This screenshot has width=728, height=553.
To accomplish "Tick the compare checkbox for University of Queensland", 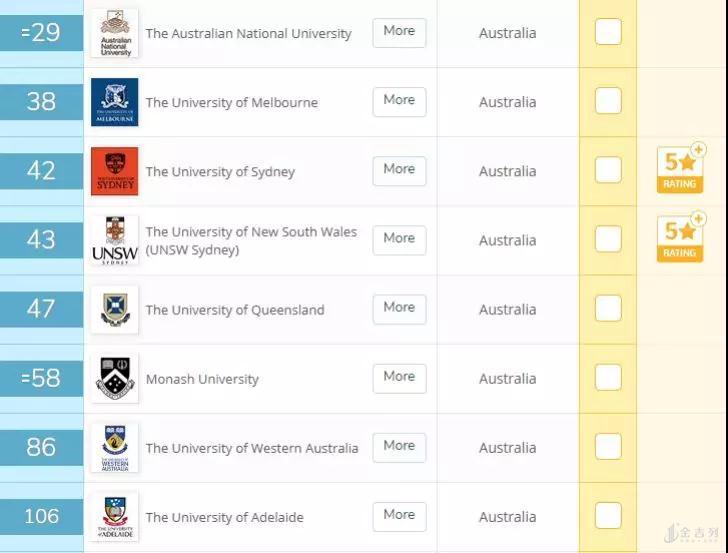I will point(608,308).
